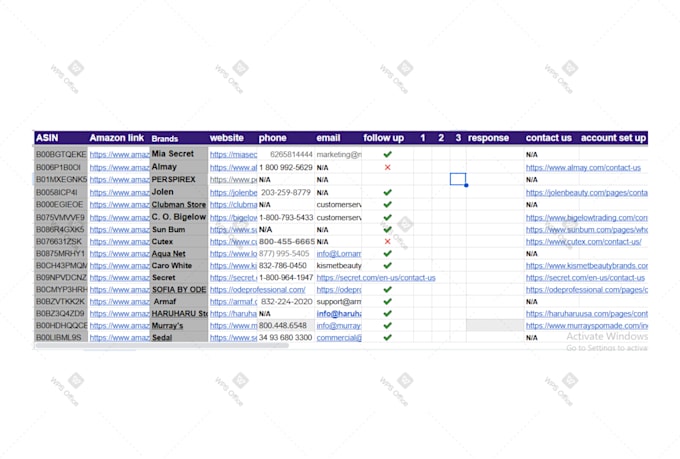Select Murray's follow-up checkmark
Viewport: 680px width, 459px height.
click(388, 325)
